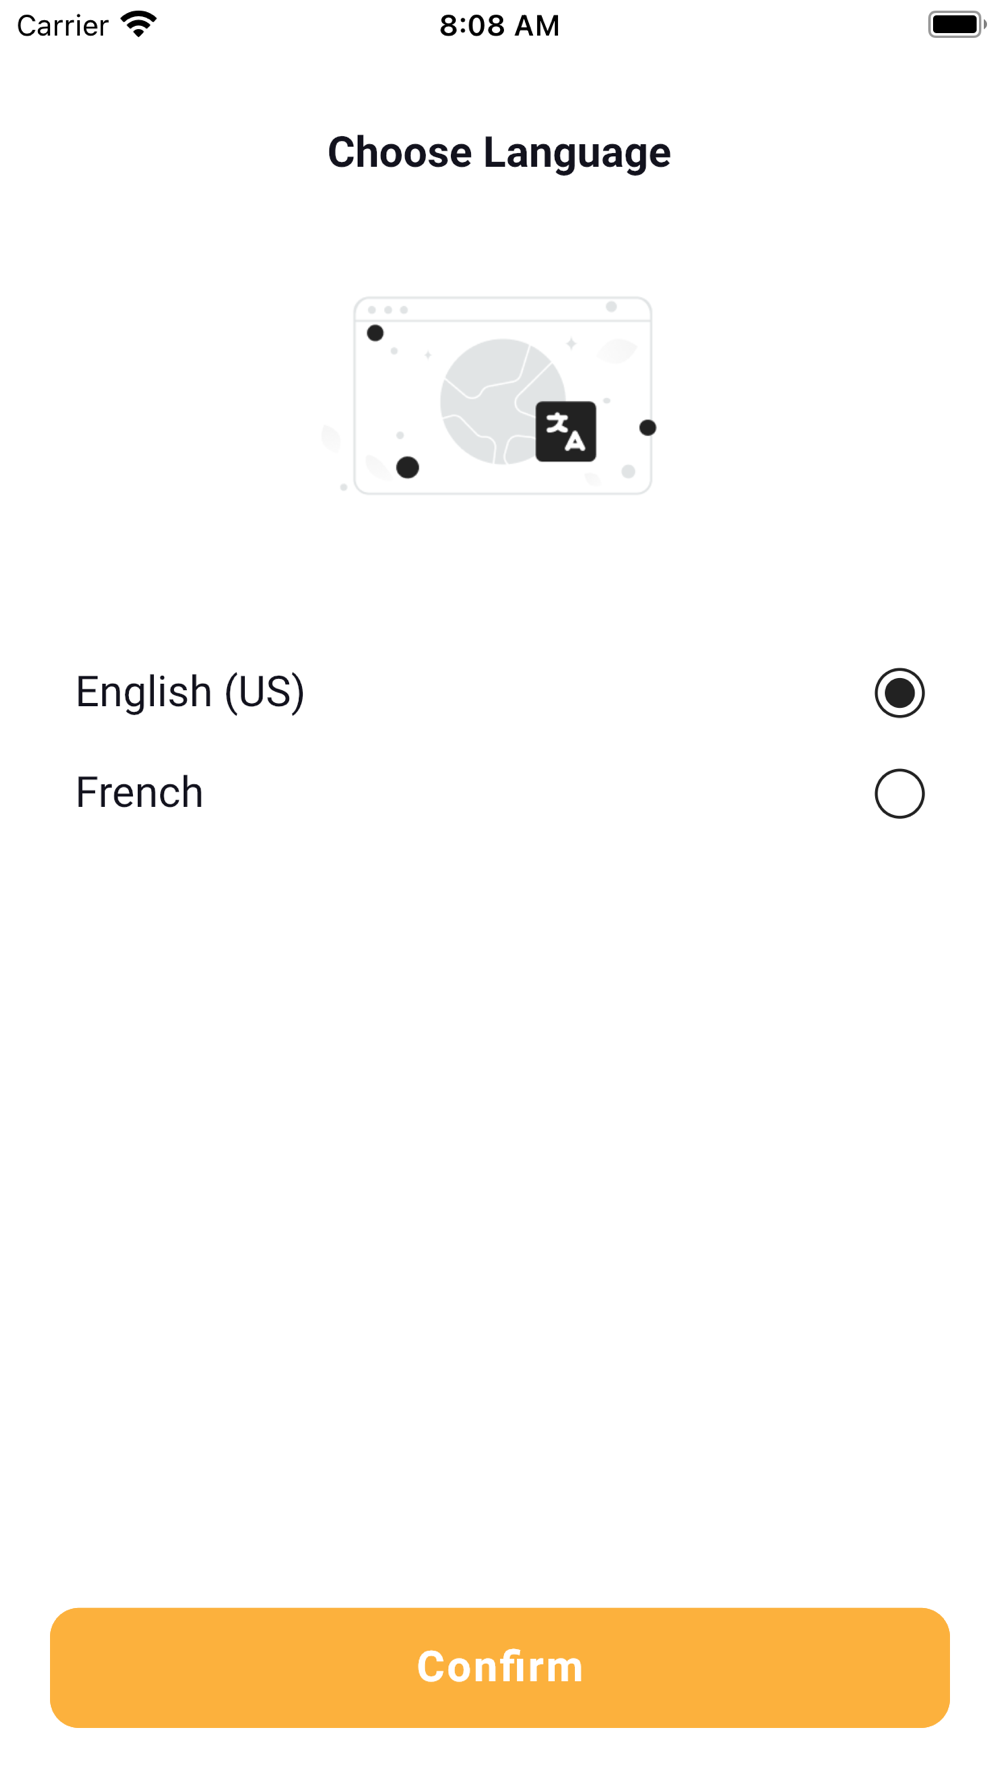The width and height of the screenshot is (1000, 1778).
Task: Tap the Wi-Fi icon in the status bar
Action: click(139, 25)
